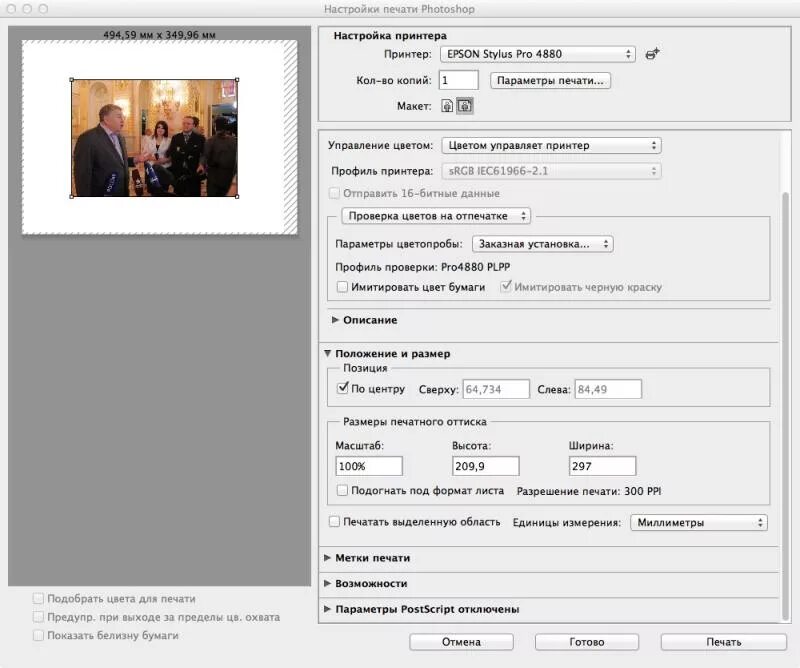Click the photo thumbnail in print preview

tap(155, 138)
